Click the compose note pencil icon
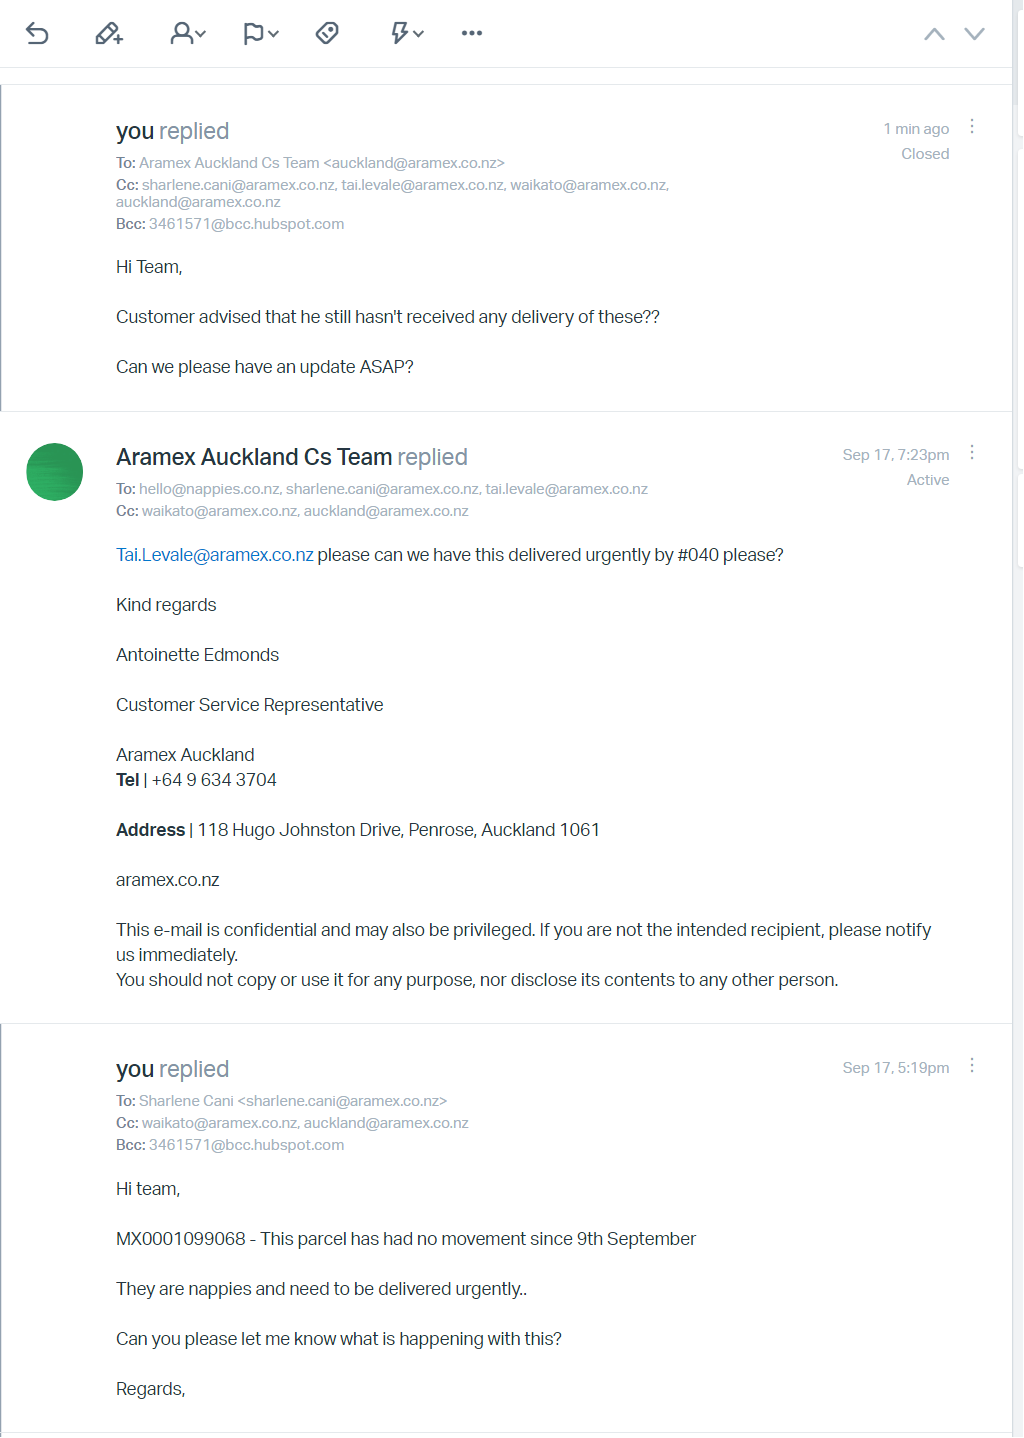1024x1438 pixels. (x=109, y=34)
